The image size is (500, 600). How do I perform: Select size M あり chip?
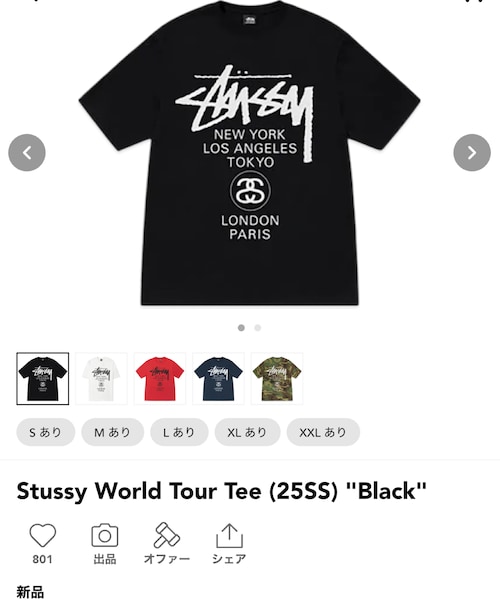point(112,432)
